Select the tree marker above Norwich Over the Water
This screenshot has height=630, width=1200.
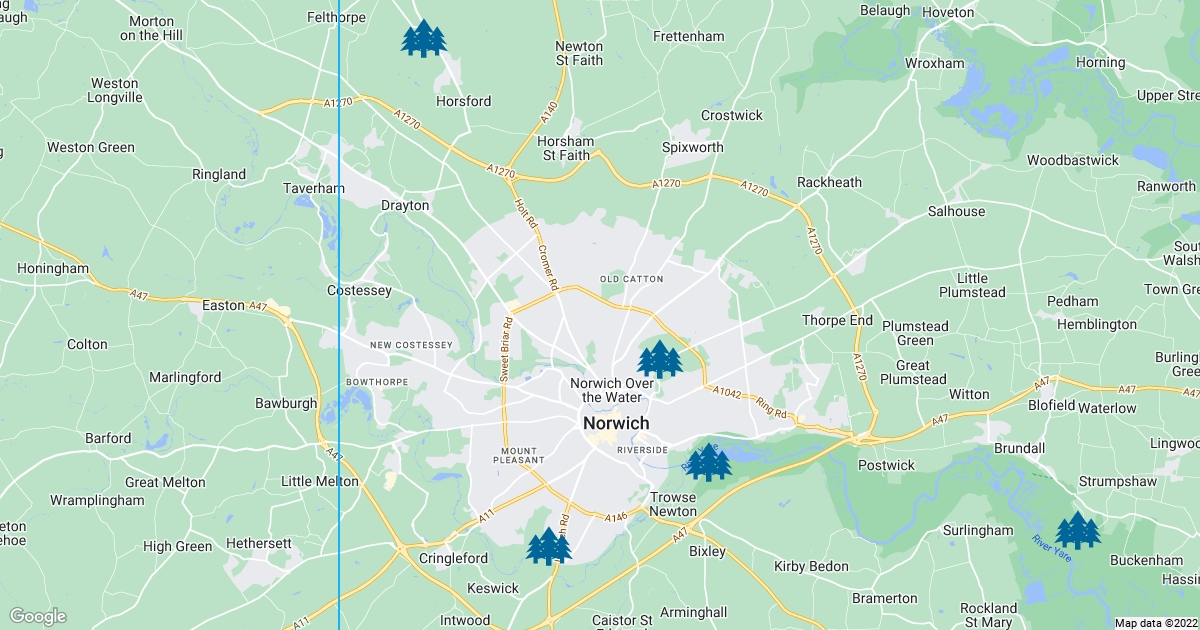click(660, 359)
